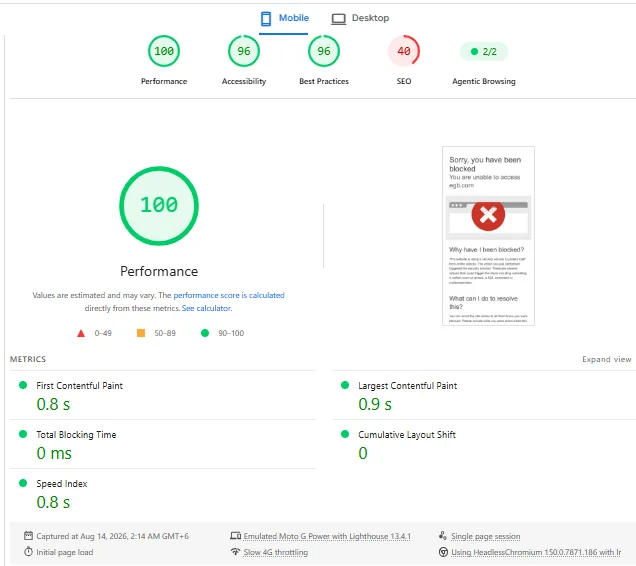The image size is (636, 566).
Task: Click the Total Blocking Time value 0 ms
Action: point(54,453)
